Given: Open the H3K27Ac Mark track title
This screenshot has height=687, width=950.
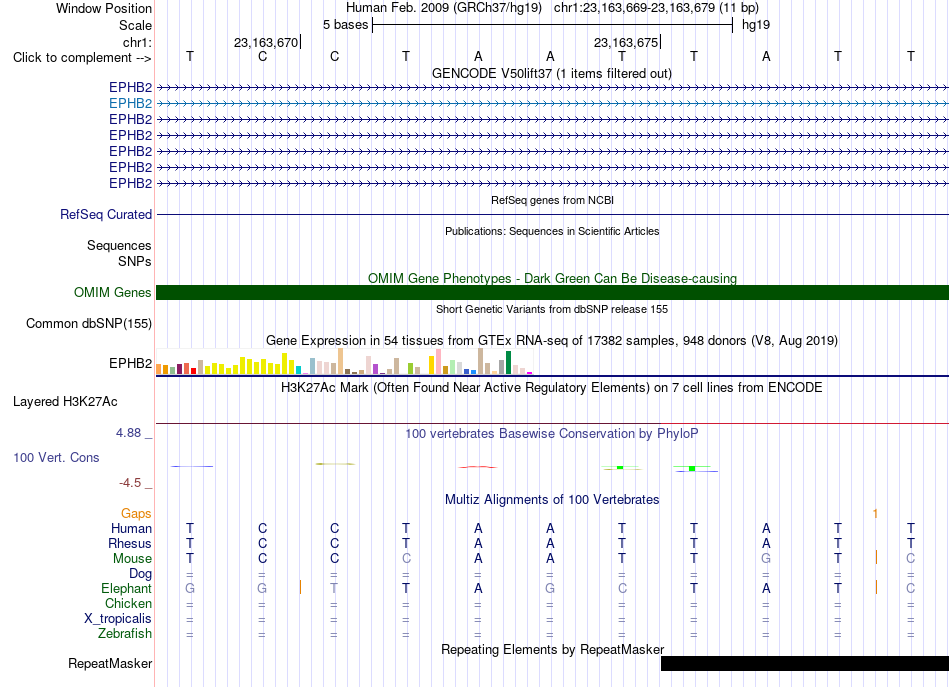Looking at the screenshot, I should (552, 388).
